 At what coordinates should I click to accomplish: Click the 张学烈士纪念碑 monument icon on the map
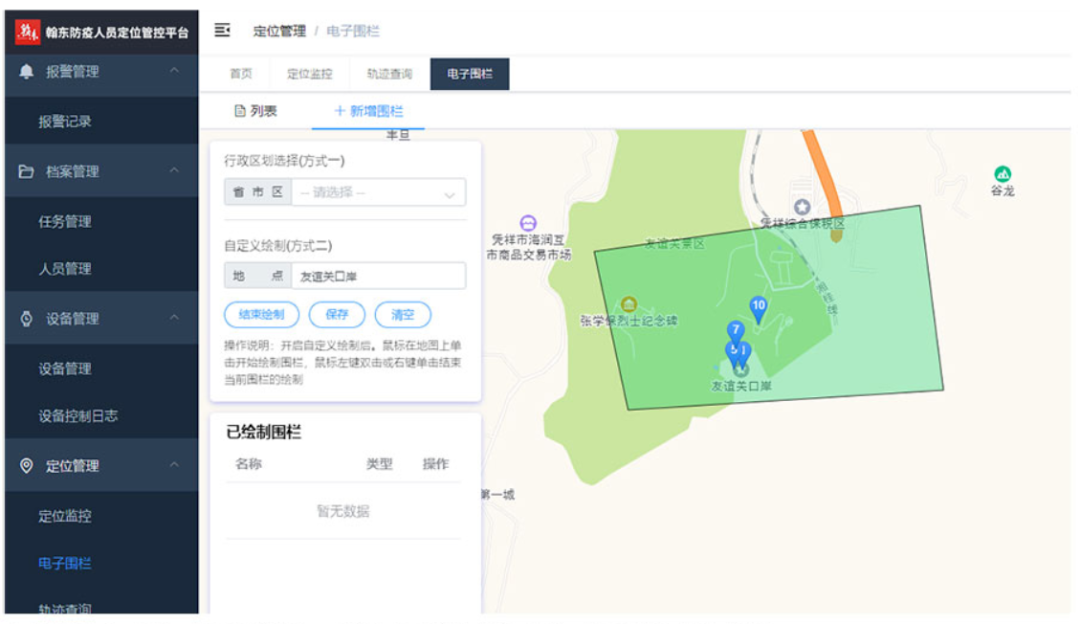[x=629, y=303]
